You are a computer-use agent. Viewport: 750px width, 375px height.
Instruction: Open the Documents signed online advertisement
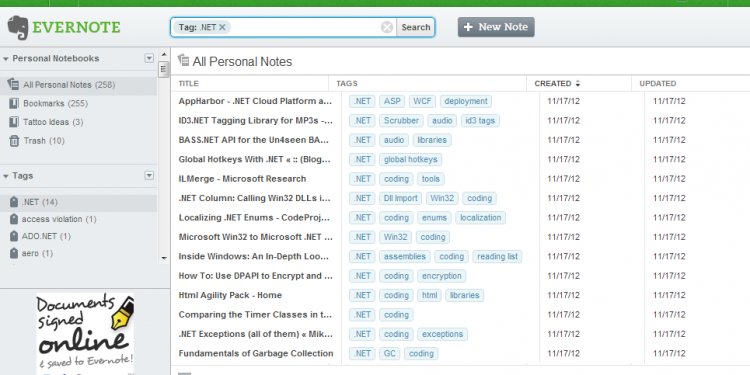[x=85, y=334]
